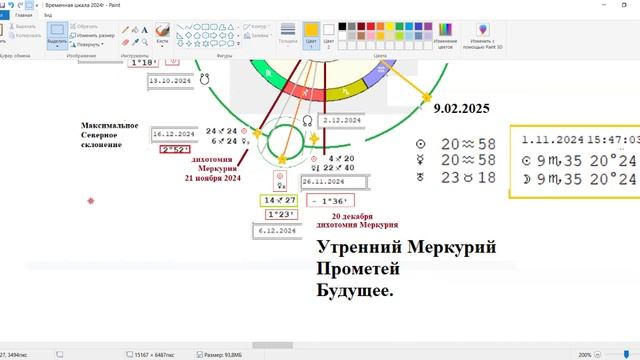Choose the Oval shape
Viewport: 640px width, 360px height.
tap(197, 27)
